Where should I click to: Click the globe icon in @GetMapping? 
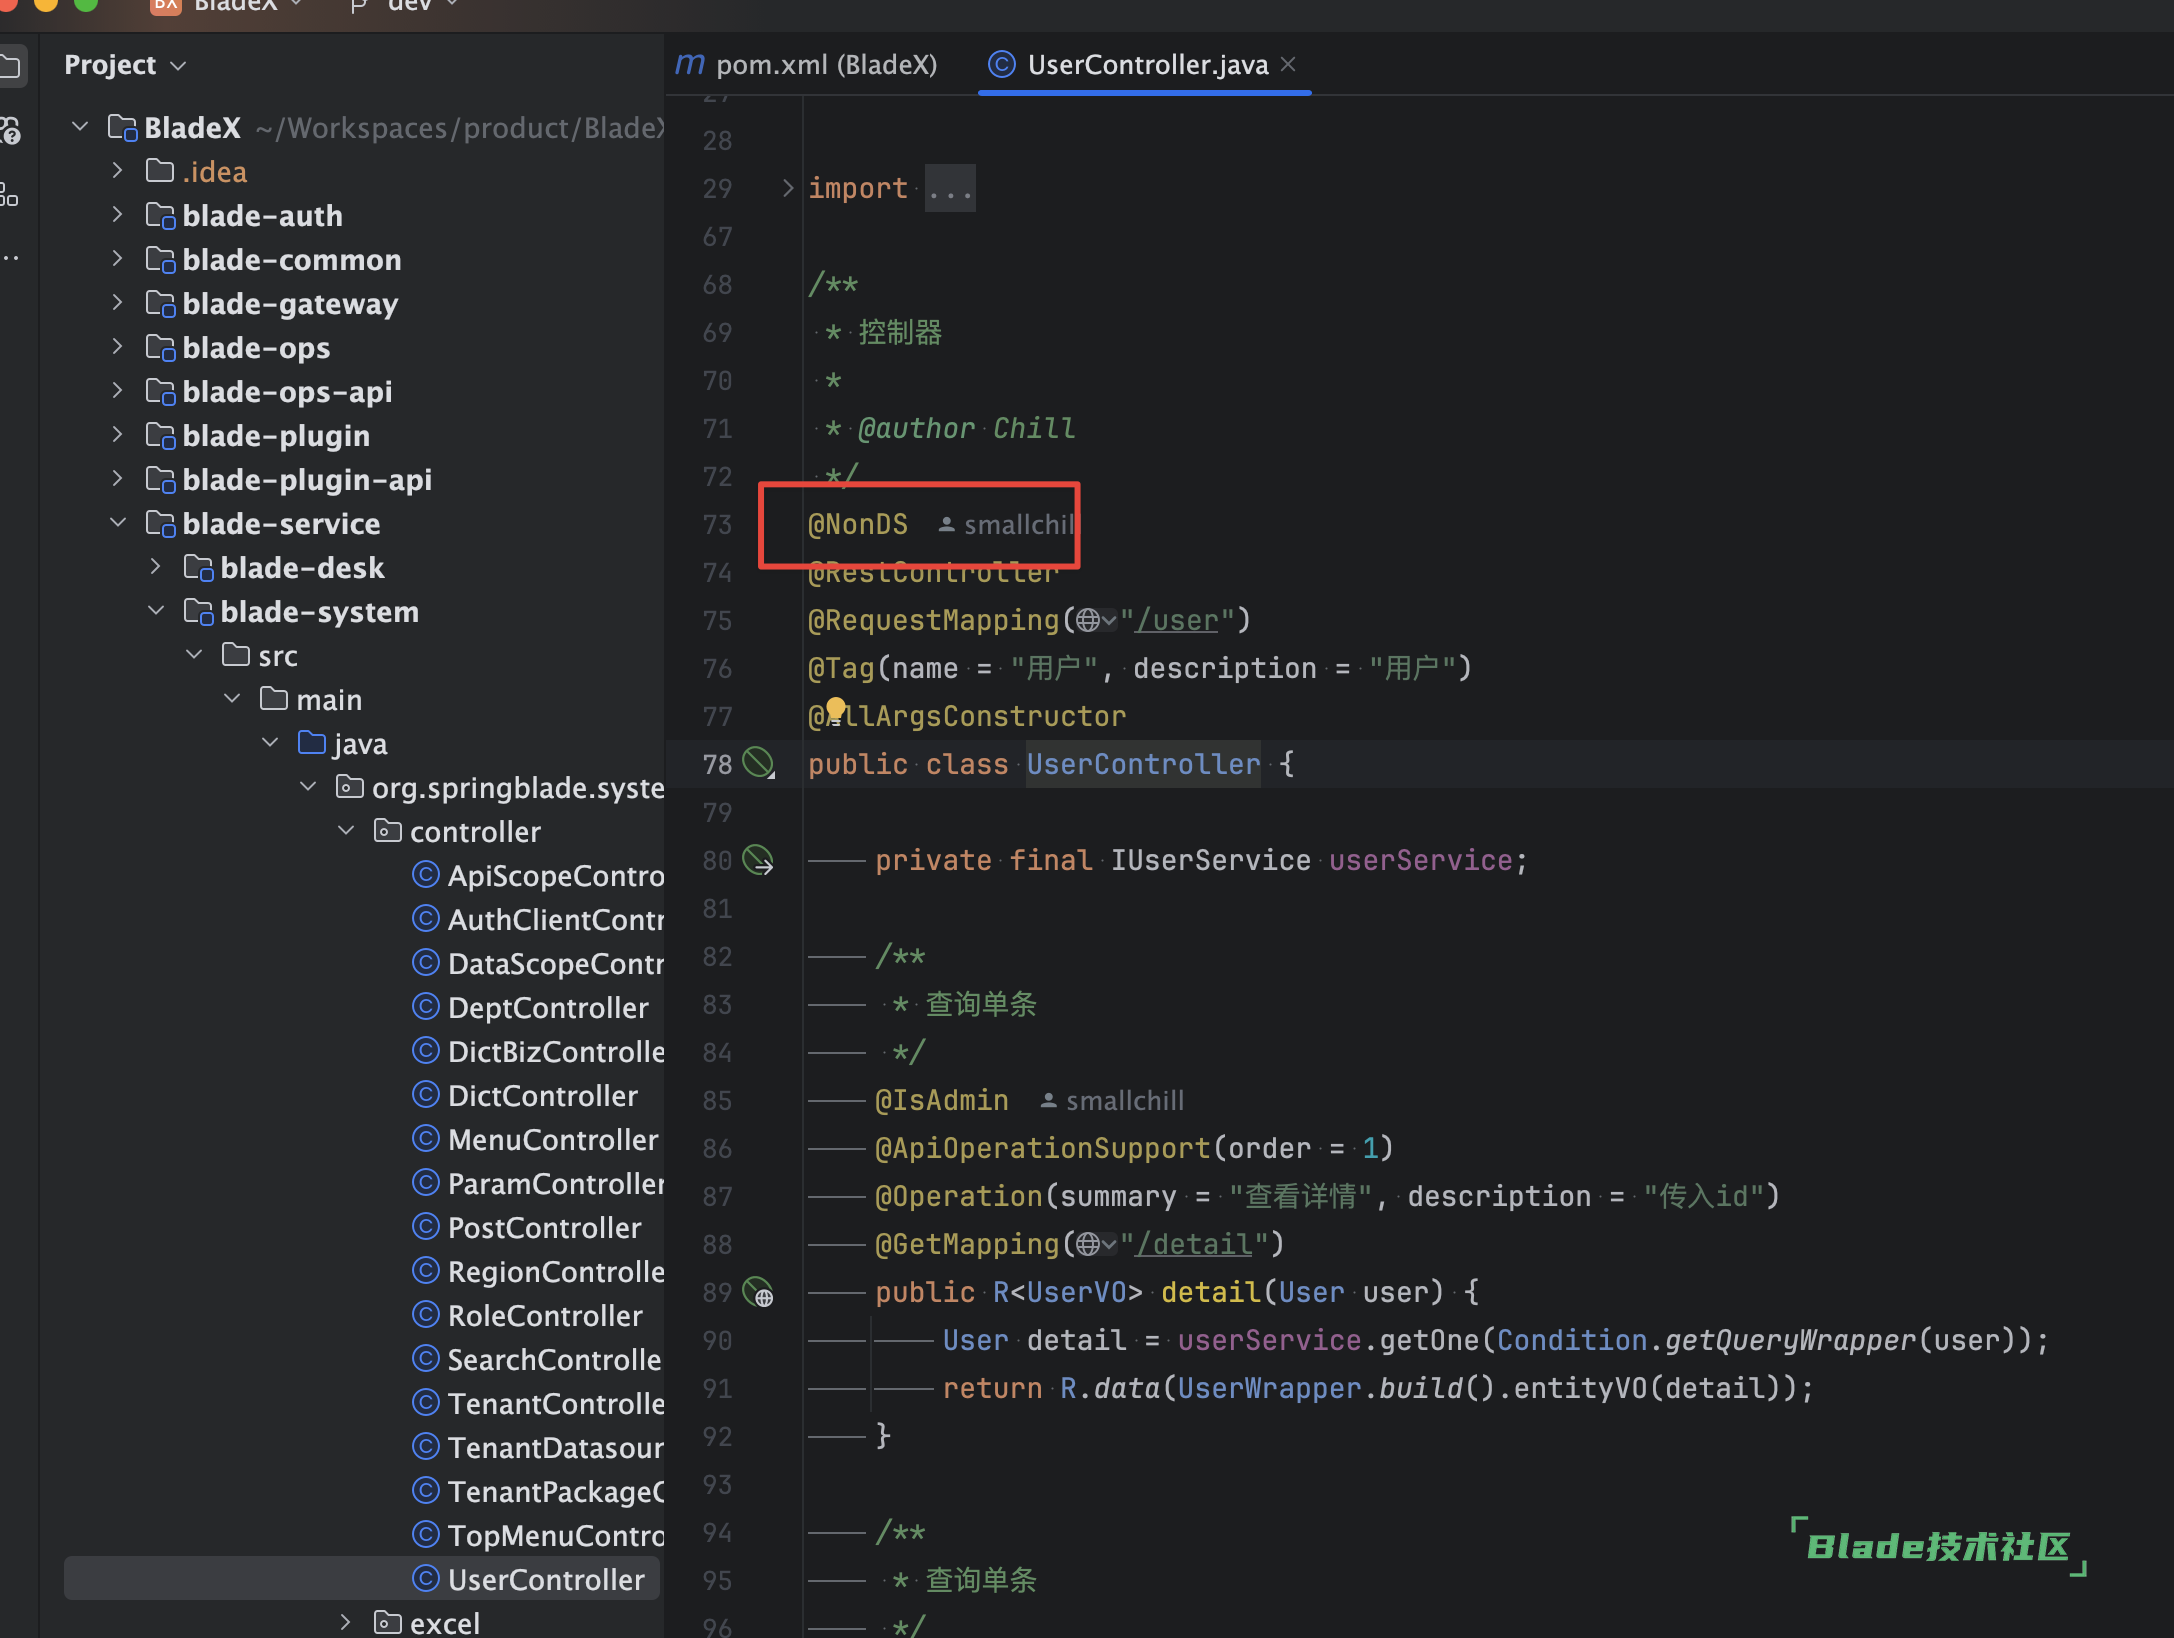point(1089,1245)
